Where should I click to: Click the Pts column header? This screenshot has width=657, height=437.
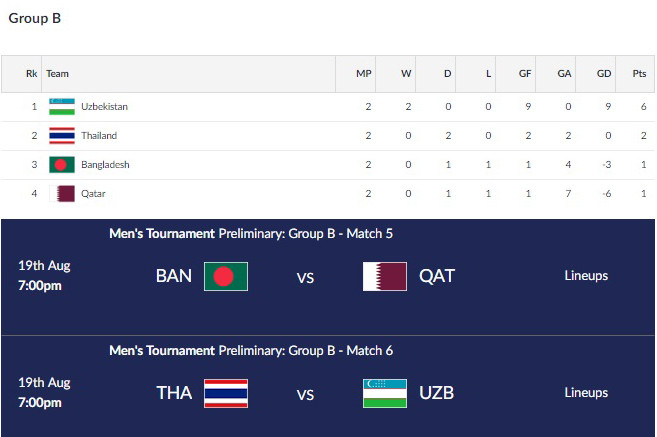tap(639, 73)
